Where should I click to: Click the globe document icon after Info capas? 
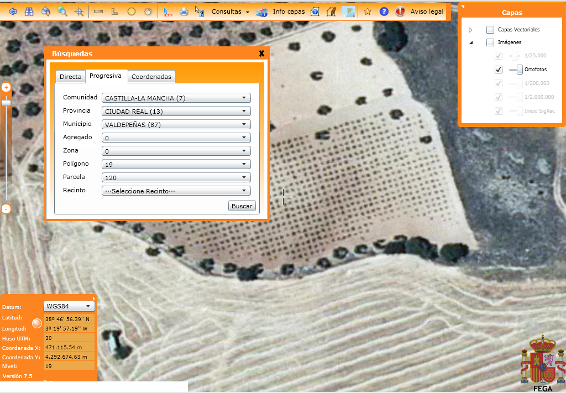tap(315, 12)
